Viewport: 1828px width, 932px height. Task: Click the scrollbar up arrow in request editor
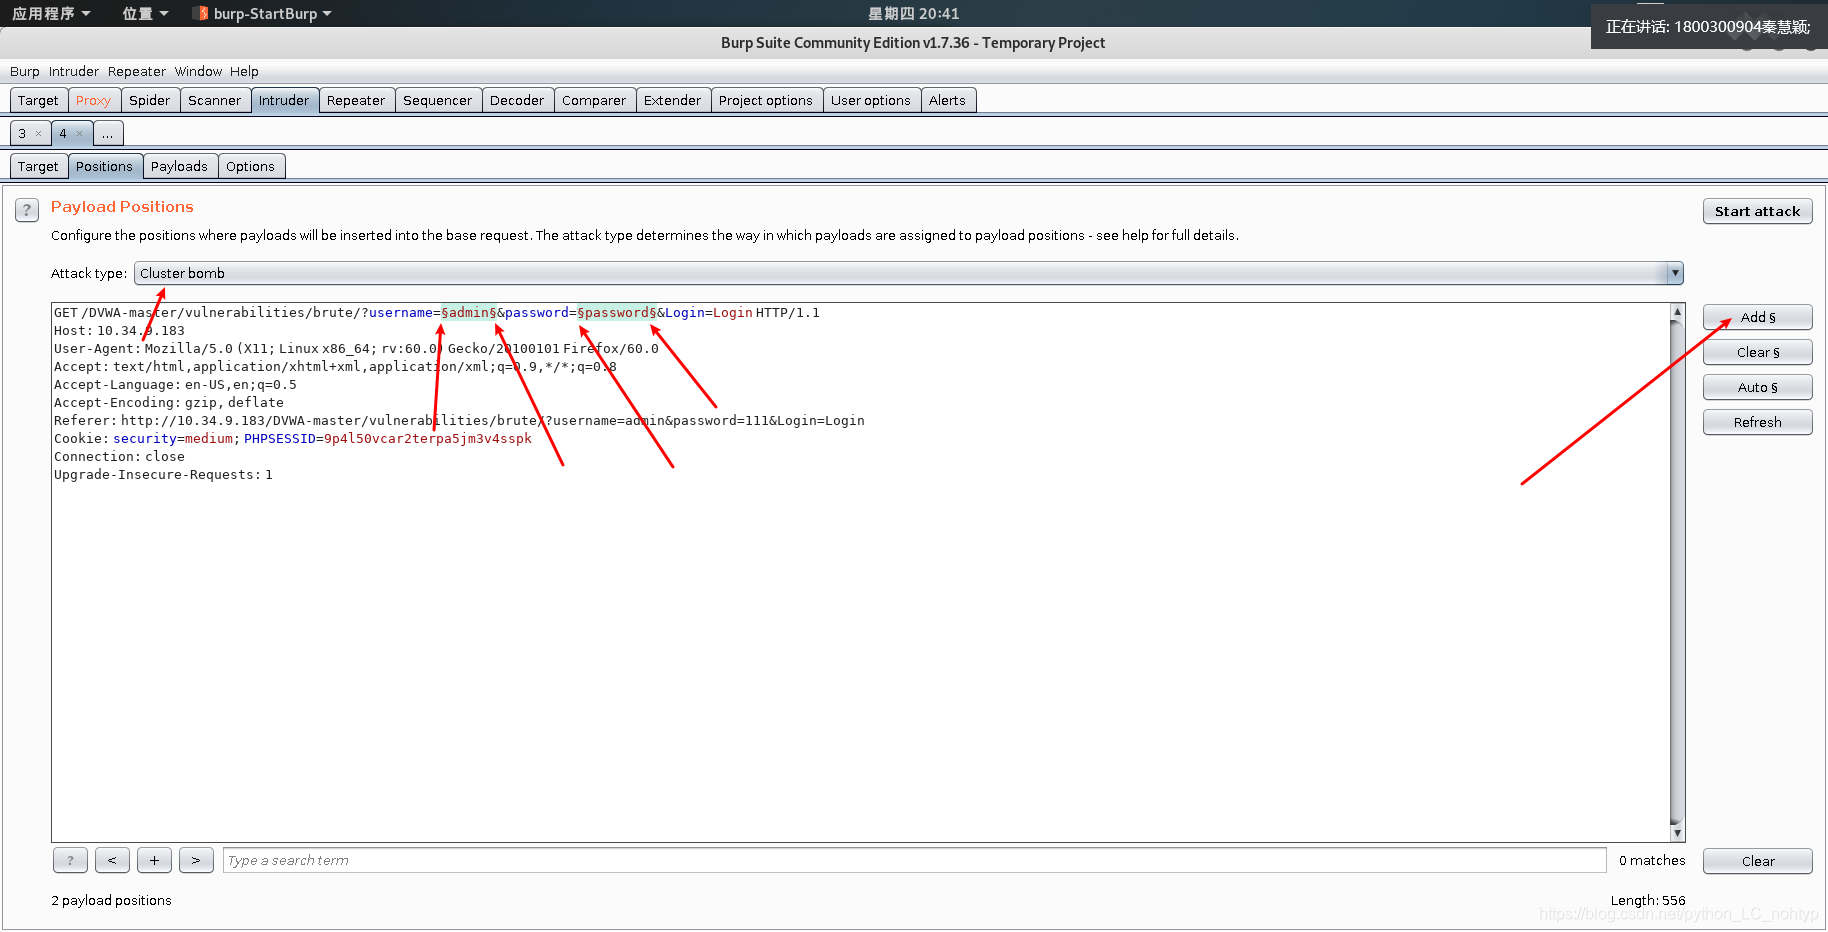[x=1677, y=312]
